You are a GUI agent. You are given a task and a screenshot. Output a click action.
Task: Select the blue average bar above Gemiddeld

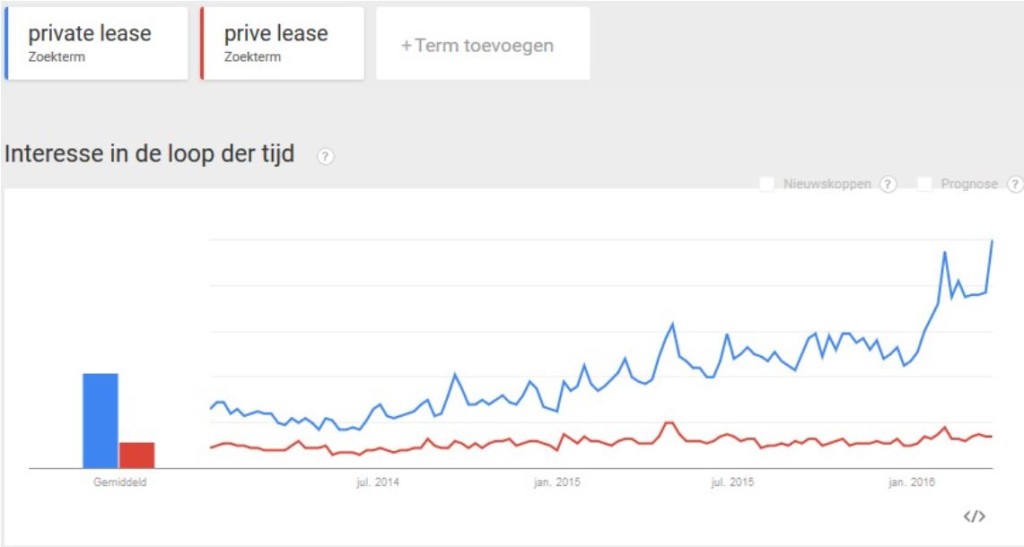100,420
